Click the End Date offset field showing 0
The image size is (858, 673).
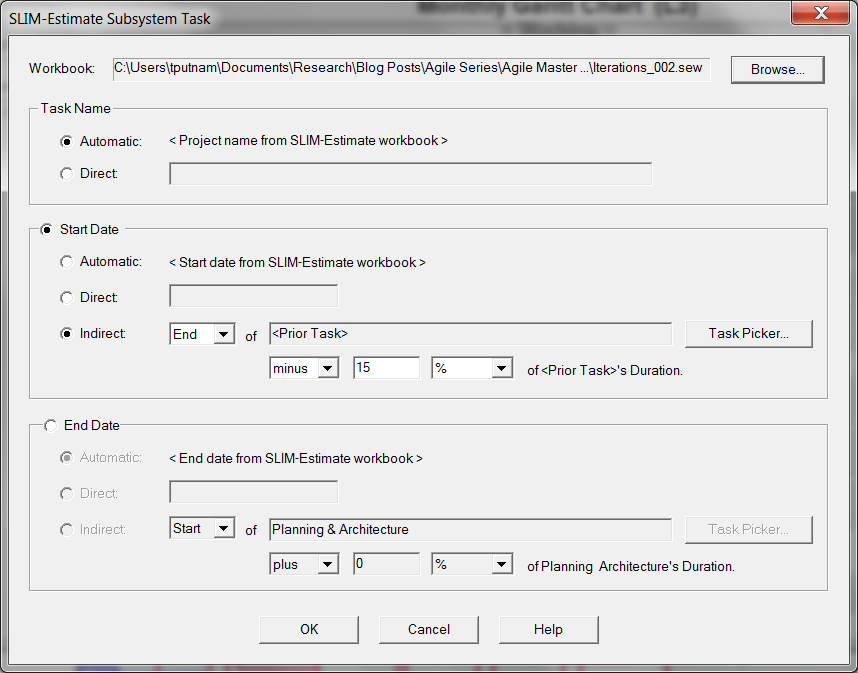[387, 564]
